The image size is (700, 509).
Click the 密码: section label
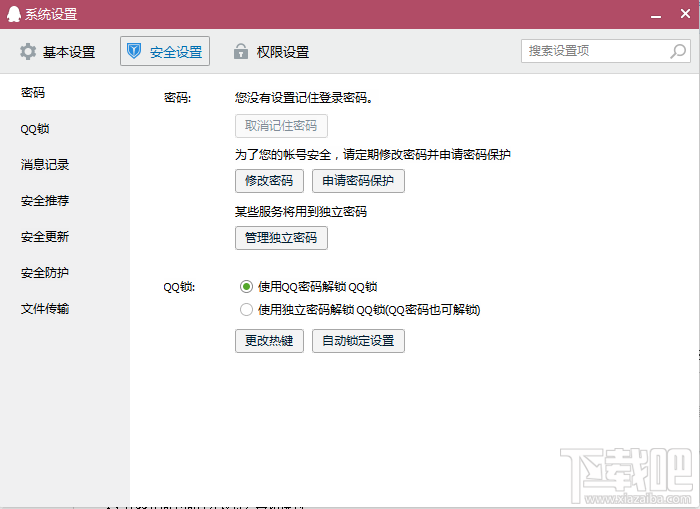pos(177,98)
